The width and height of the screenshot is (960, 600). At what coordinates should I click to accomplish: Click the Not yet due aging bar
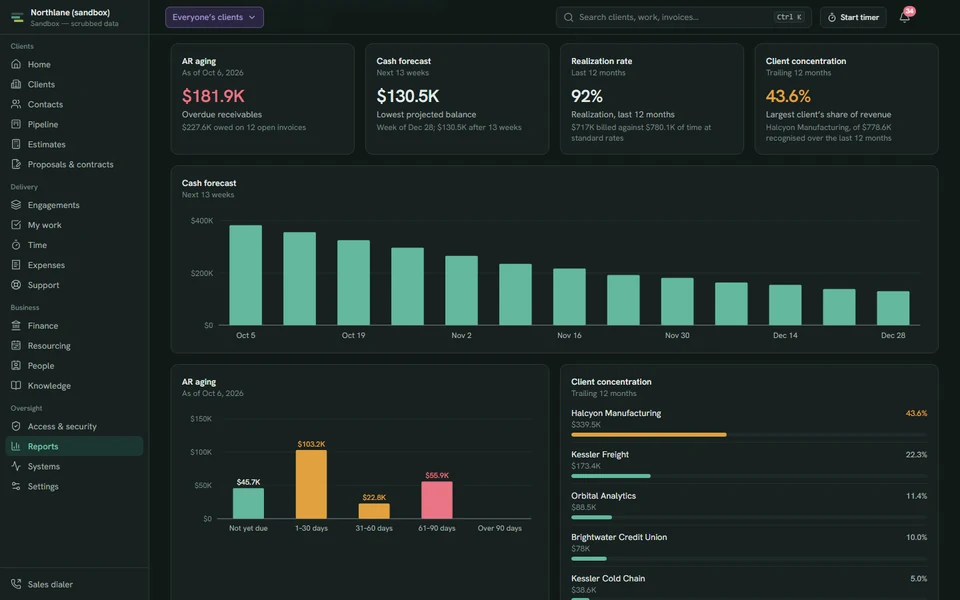248,503
